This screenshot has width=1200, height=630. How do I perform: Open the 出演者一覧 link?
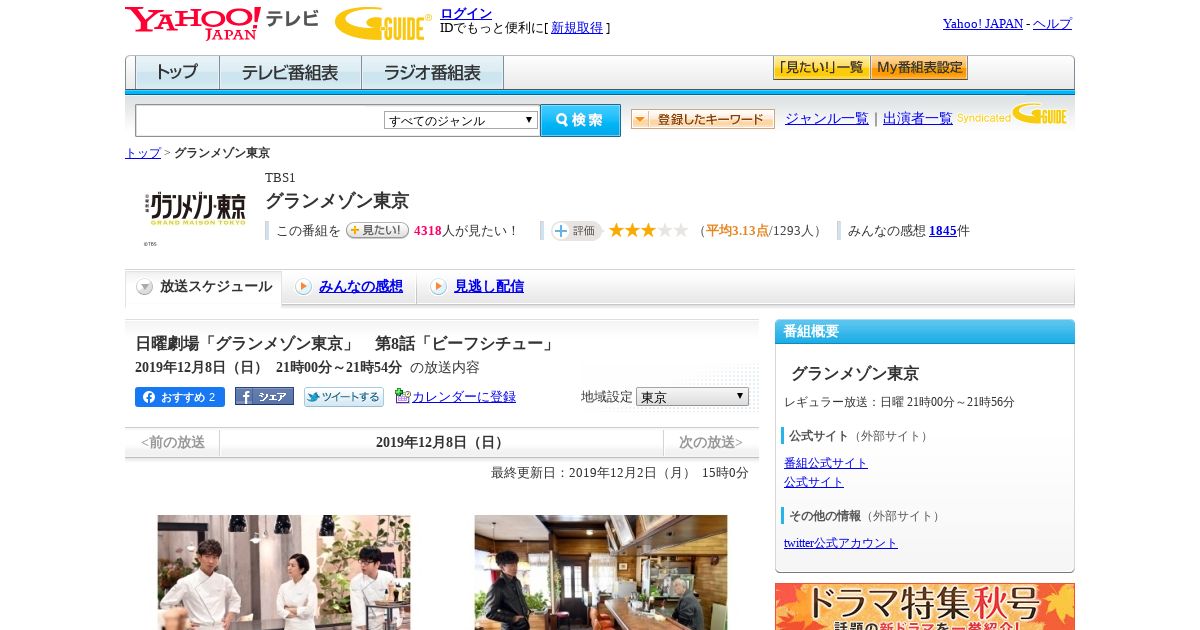coord(918,119)
